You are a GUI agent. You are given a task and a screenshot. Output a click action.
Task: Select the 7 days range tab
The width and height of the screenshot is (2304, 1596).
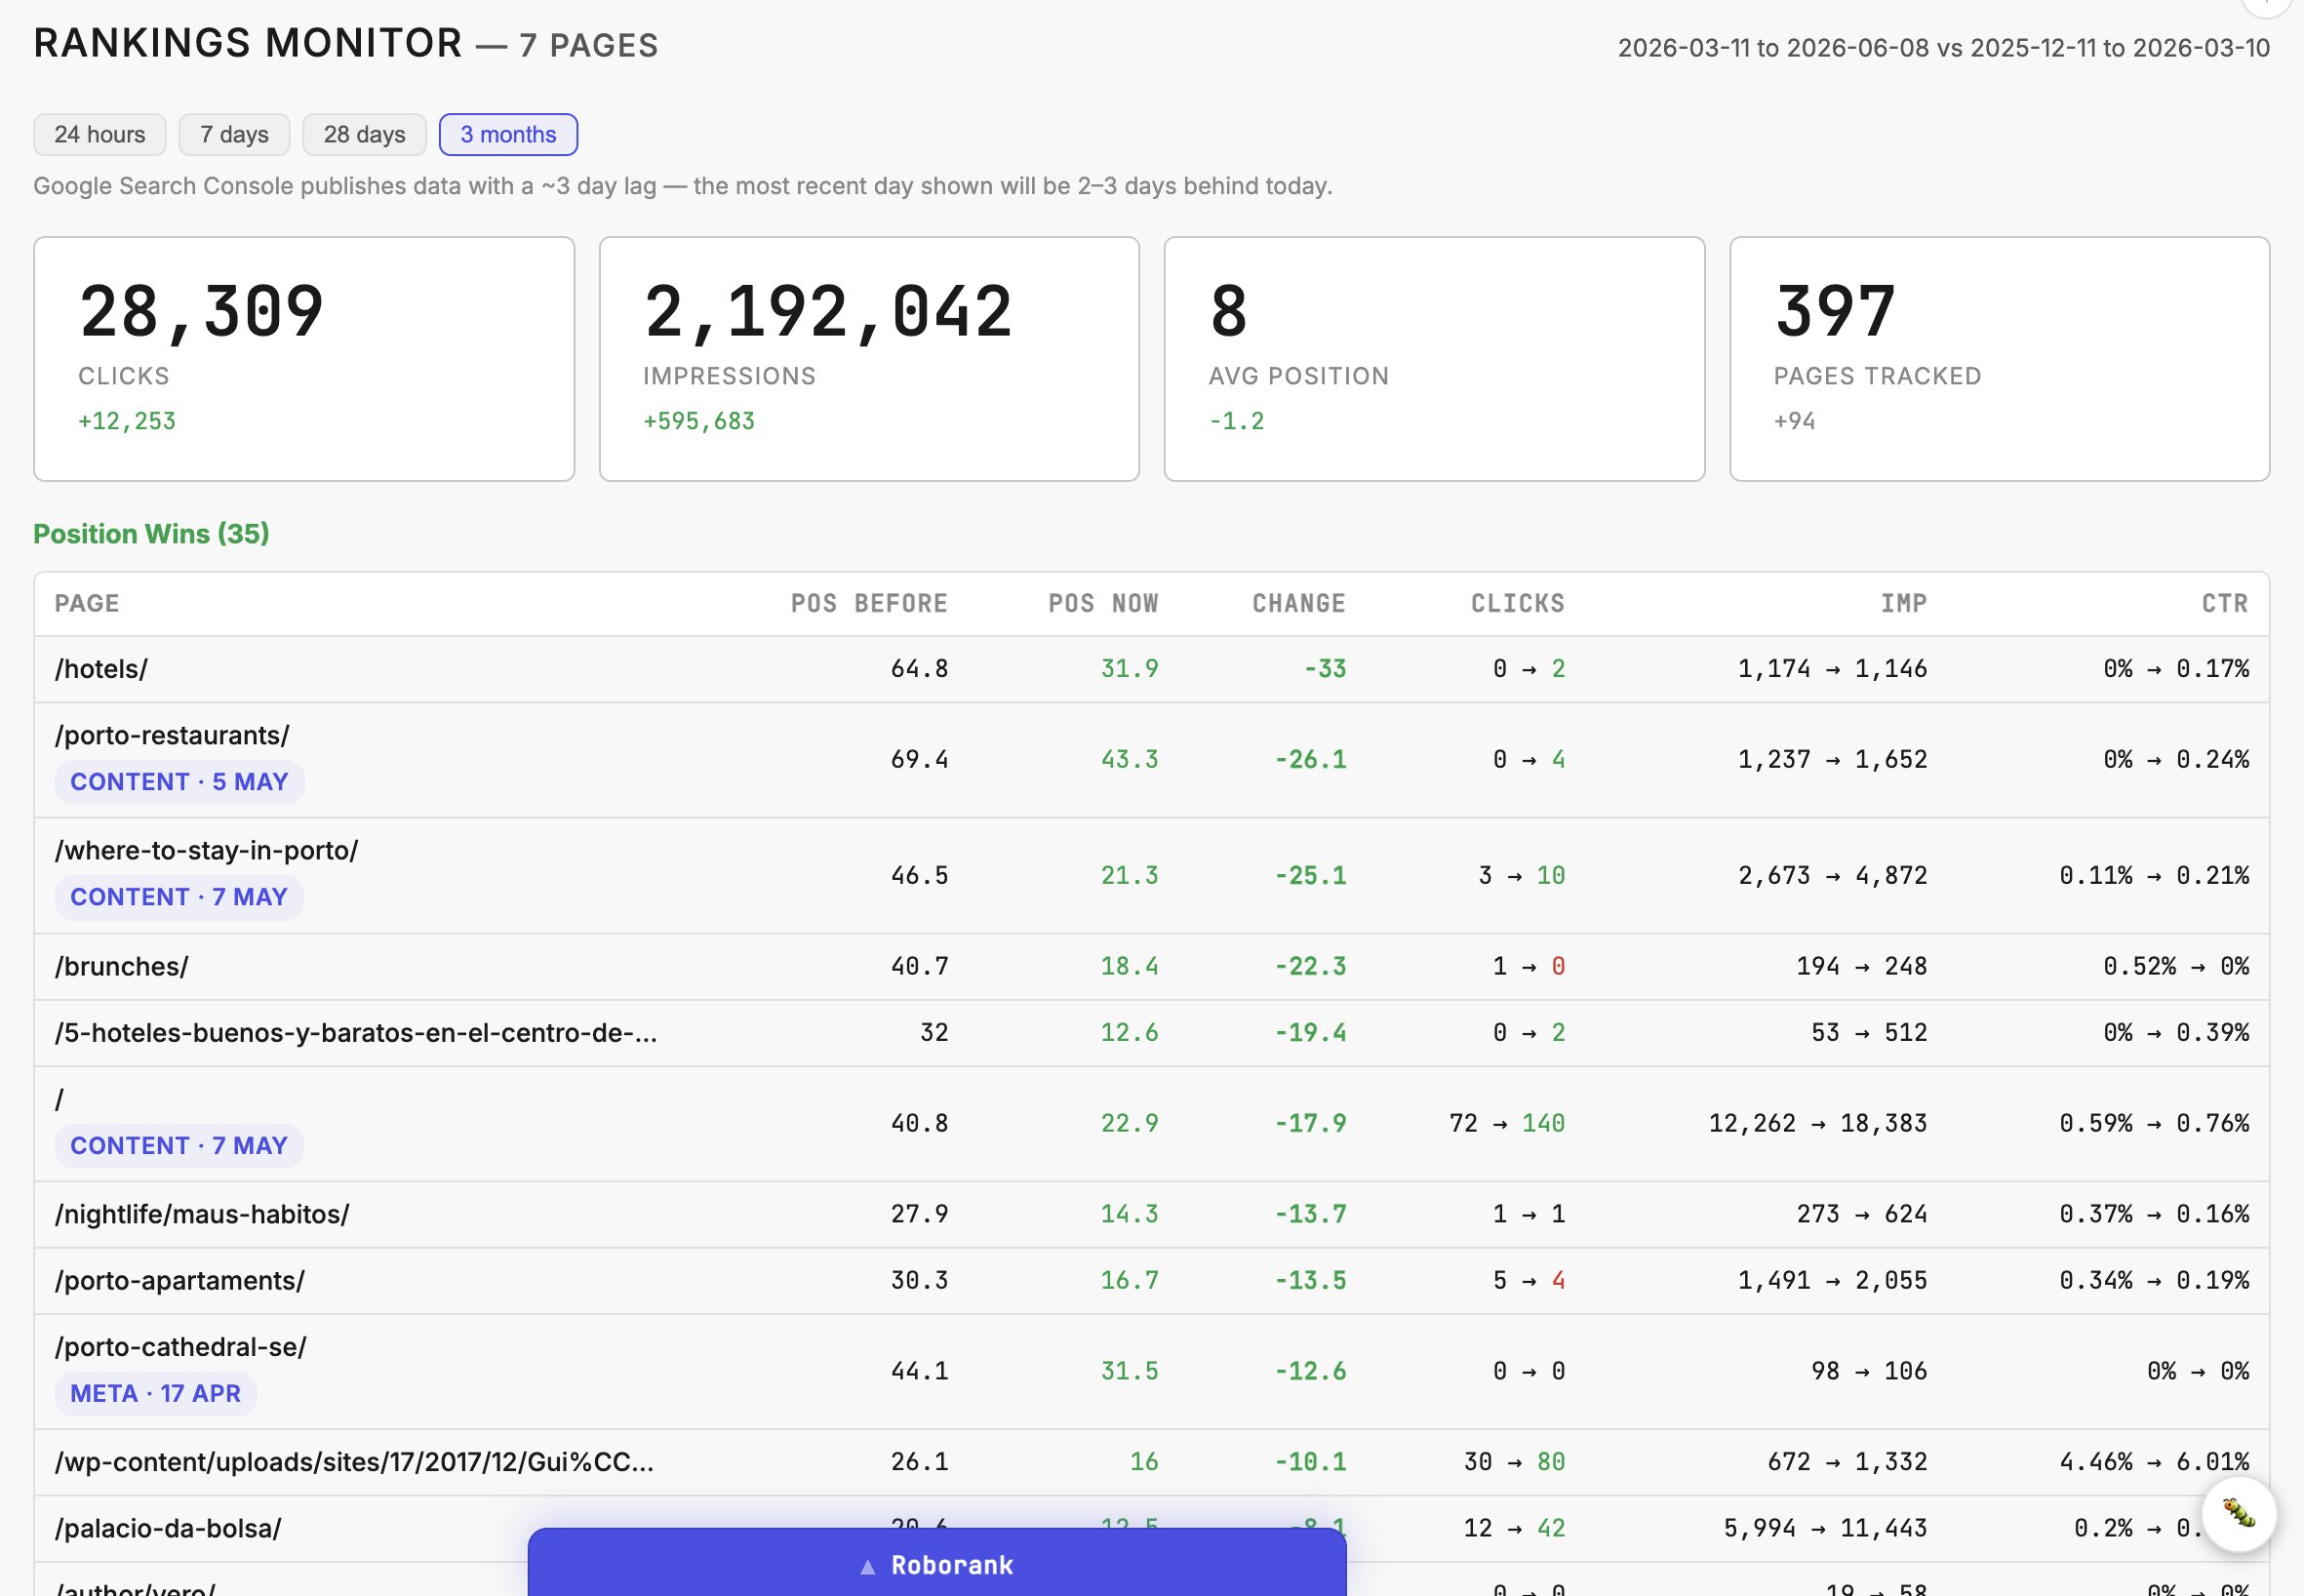tap(234, 134)
